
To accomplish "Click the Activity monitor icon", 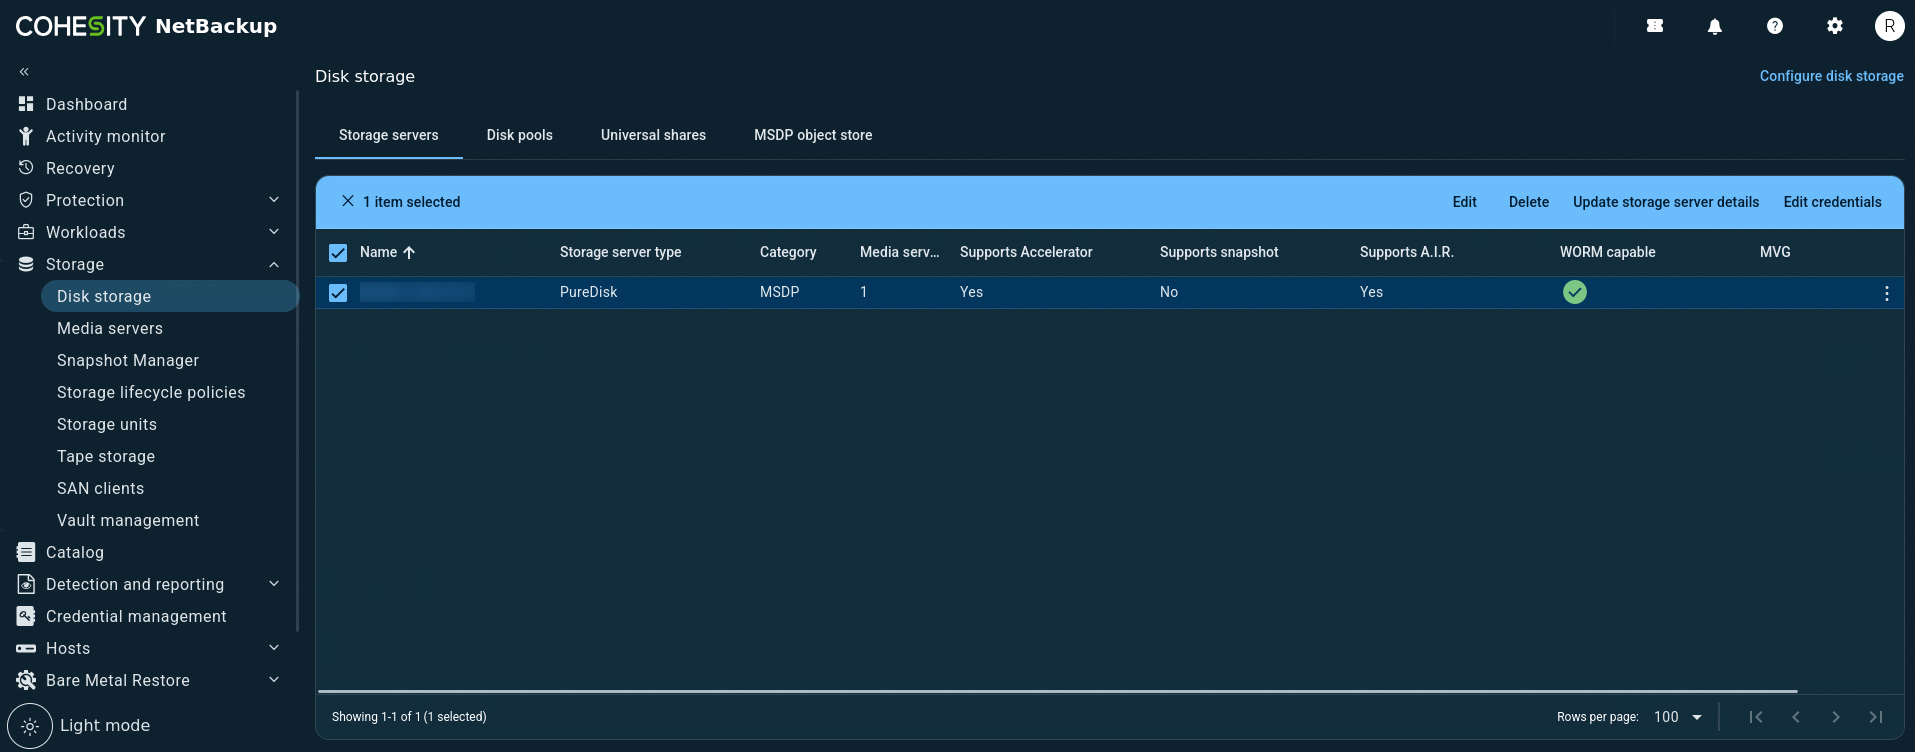I will [26, 136].
